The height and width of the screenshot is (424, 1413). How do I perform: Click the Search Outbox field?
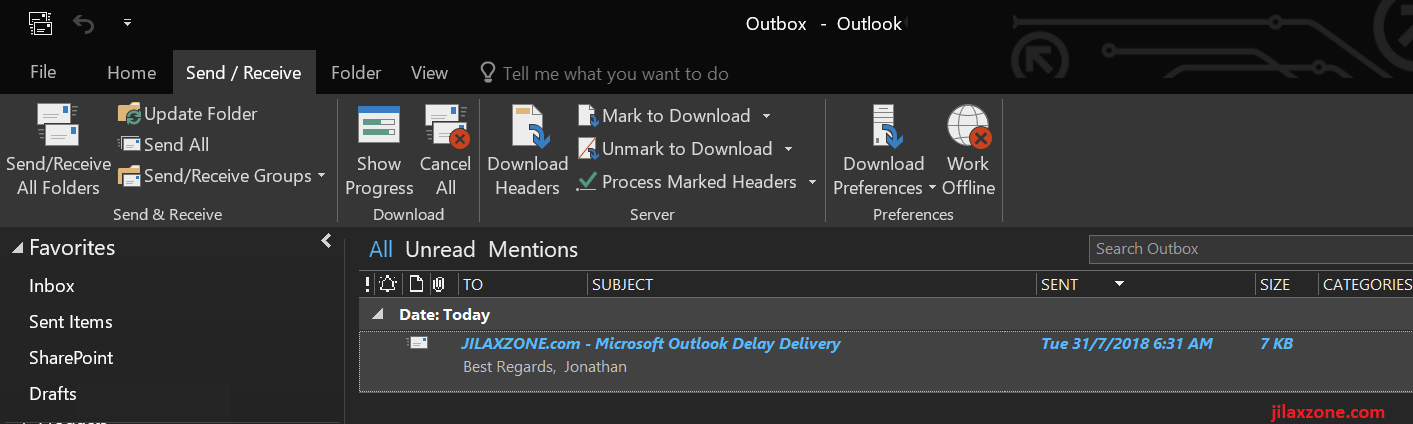pyautogui.click(x=1250, y=249)
